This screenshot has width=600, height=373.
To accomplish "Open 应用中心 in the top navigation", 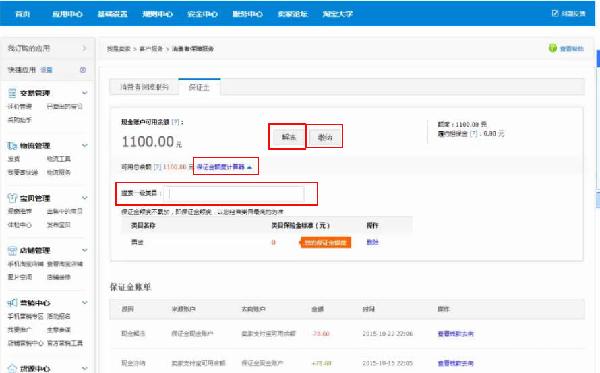I will point(67,14).
